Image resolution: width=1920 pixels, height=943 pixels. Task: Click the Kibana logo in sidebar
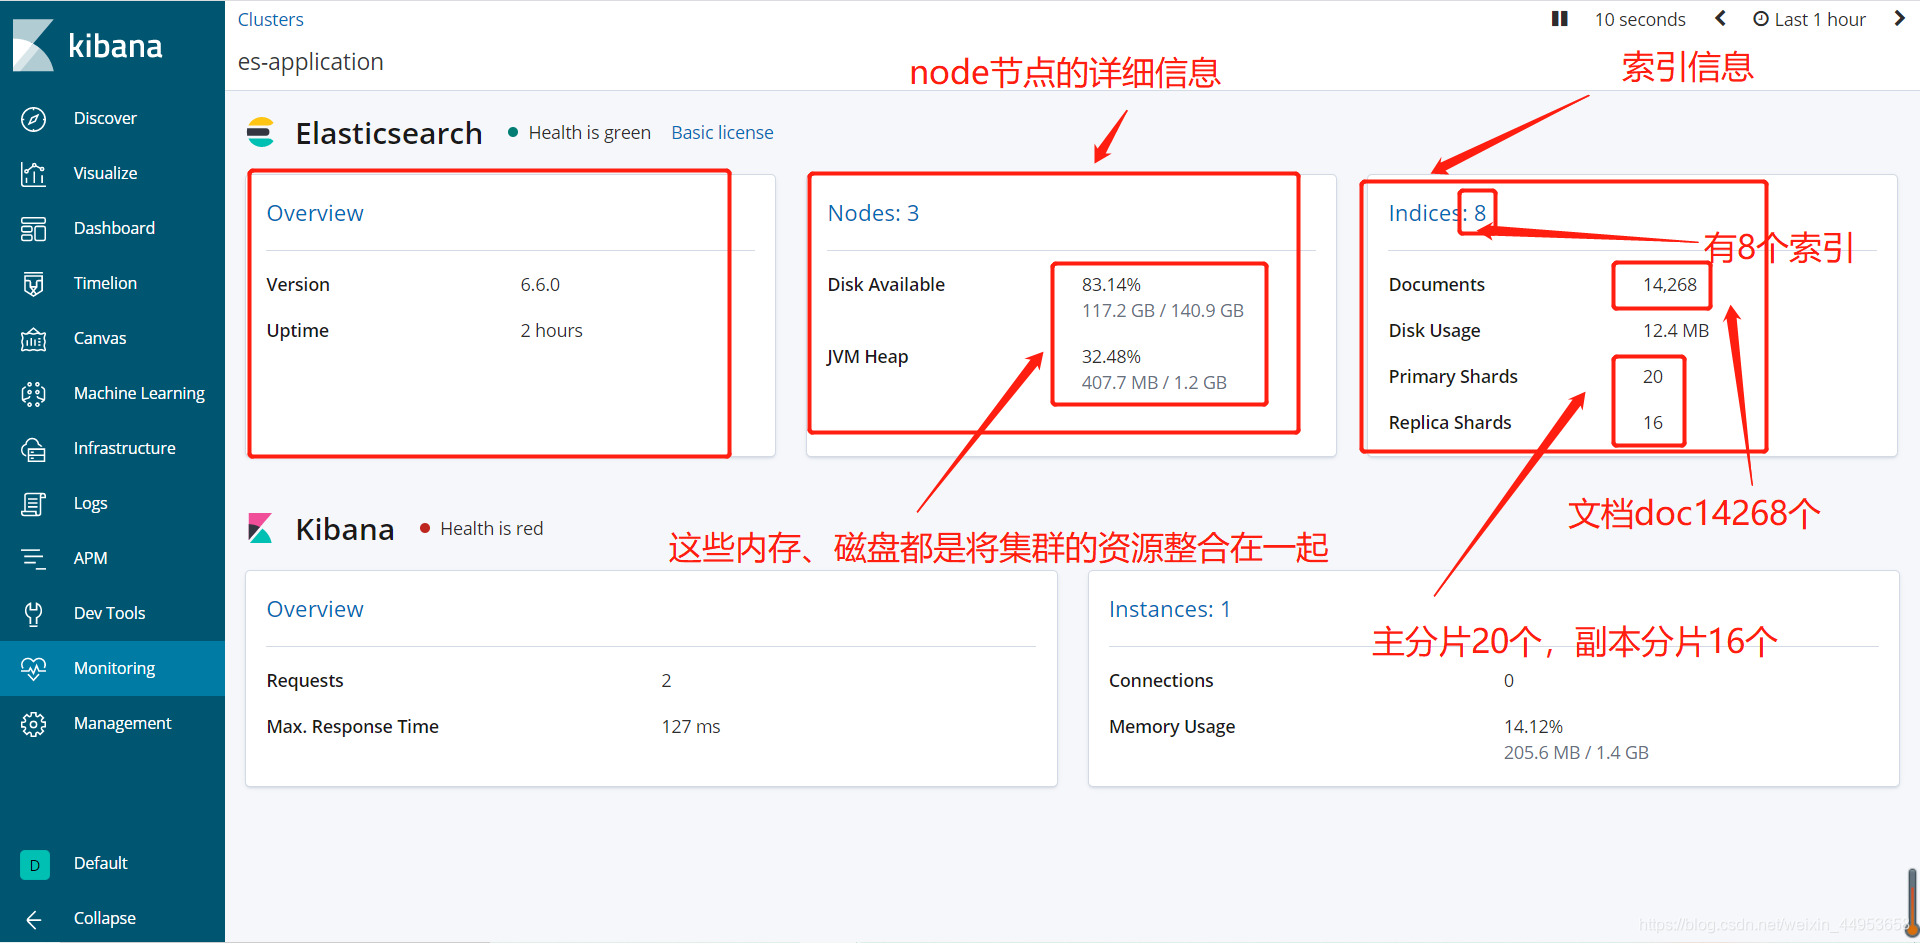coord(33,45)
